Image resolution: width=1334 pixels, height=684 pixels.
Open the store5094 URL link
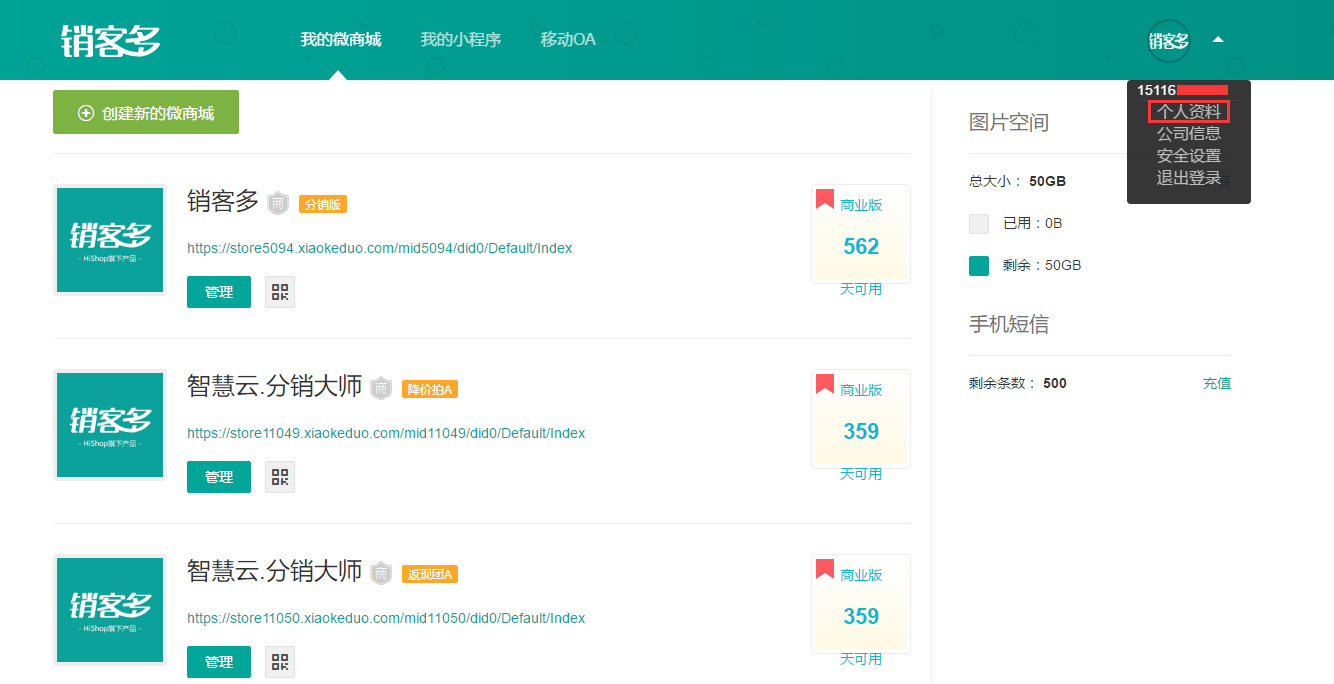click(x=380, y=248)
